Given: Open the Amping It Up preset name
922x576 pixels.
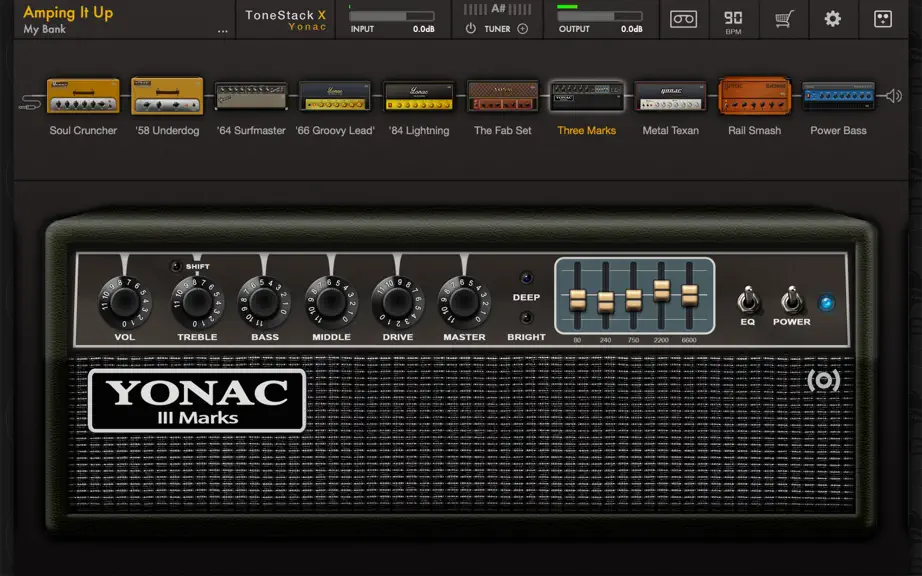Looking at the screenshot, I should click(68, 12).
